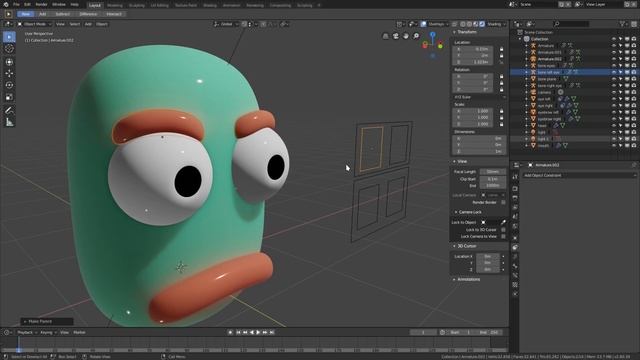640x360 pixels.
Task: Collapse the Collection tree in outliner
Action: click(520, 39)
